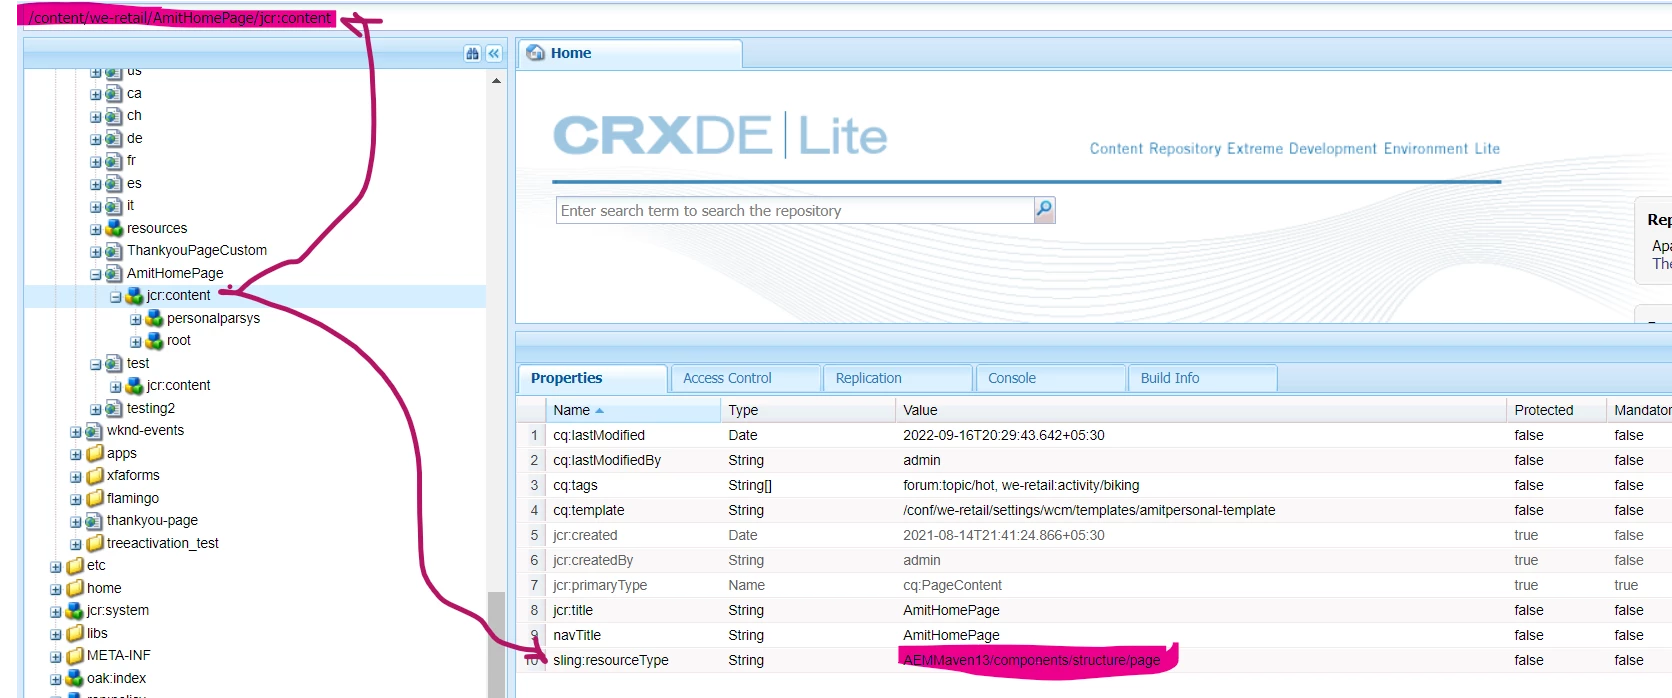This screenshot has height=698, width=1672.
Task: Click the repository search input field
Action: (795, 210)
